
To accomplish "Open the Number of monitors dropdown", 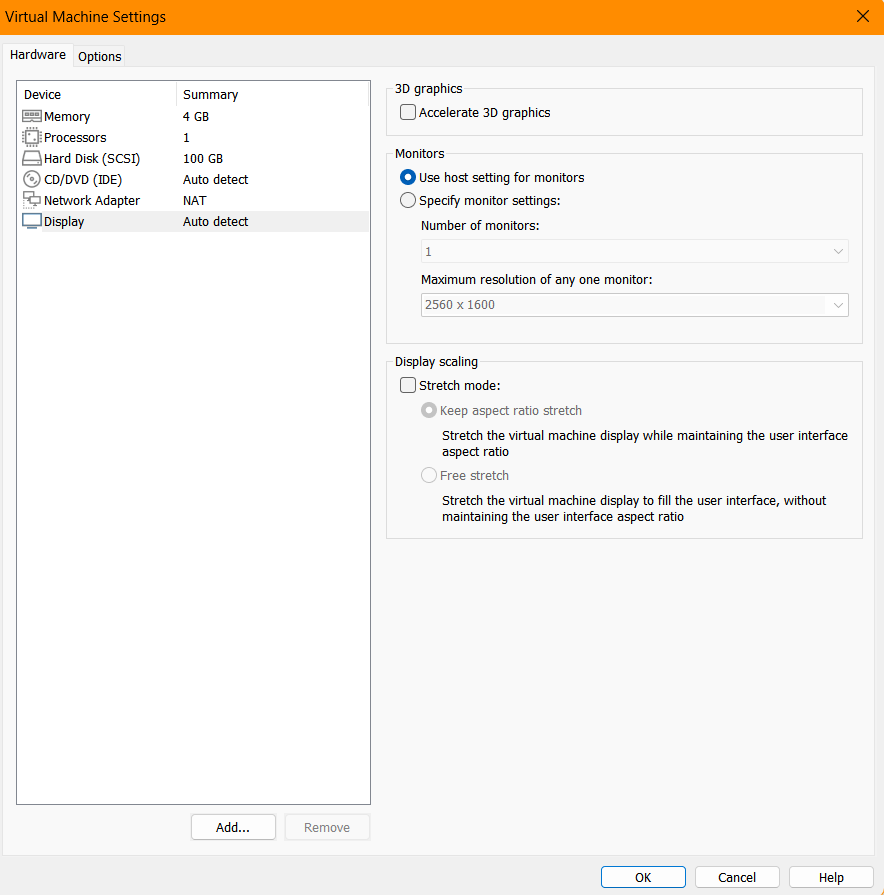I will pos(635,251).
